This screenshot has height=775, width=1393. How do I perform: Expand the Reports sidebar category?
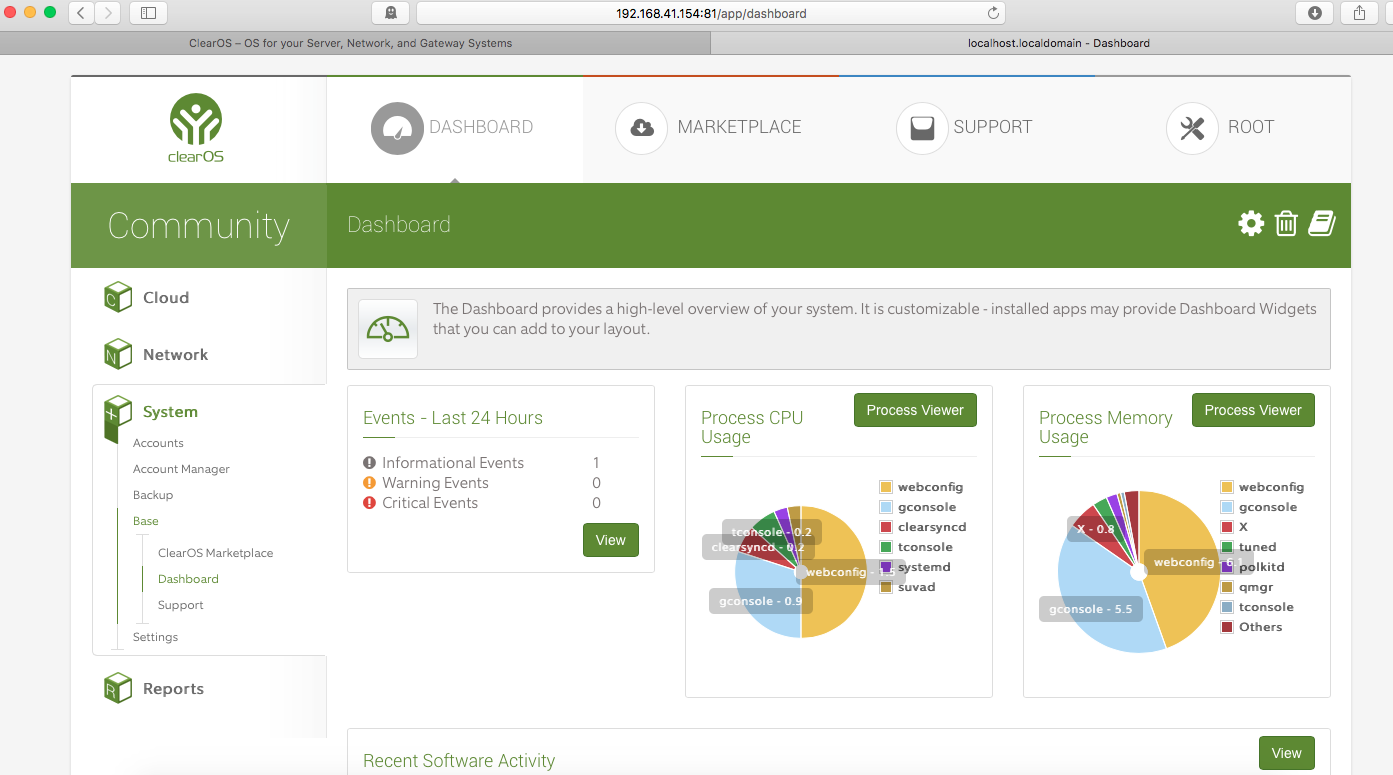pos(173,688)
